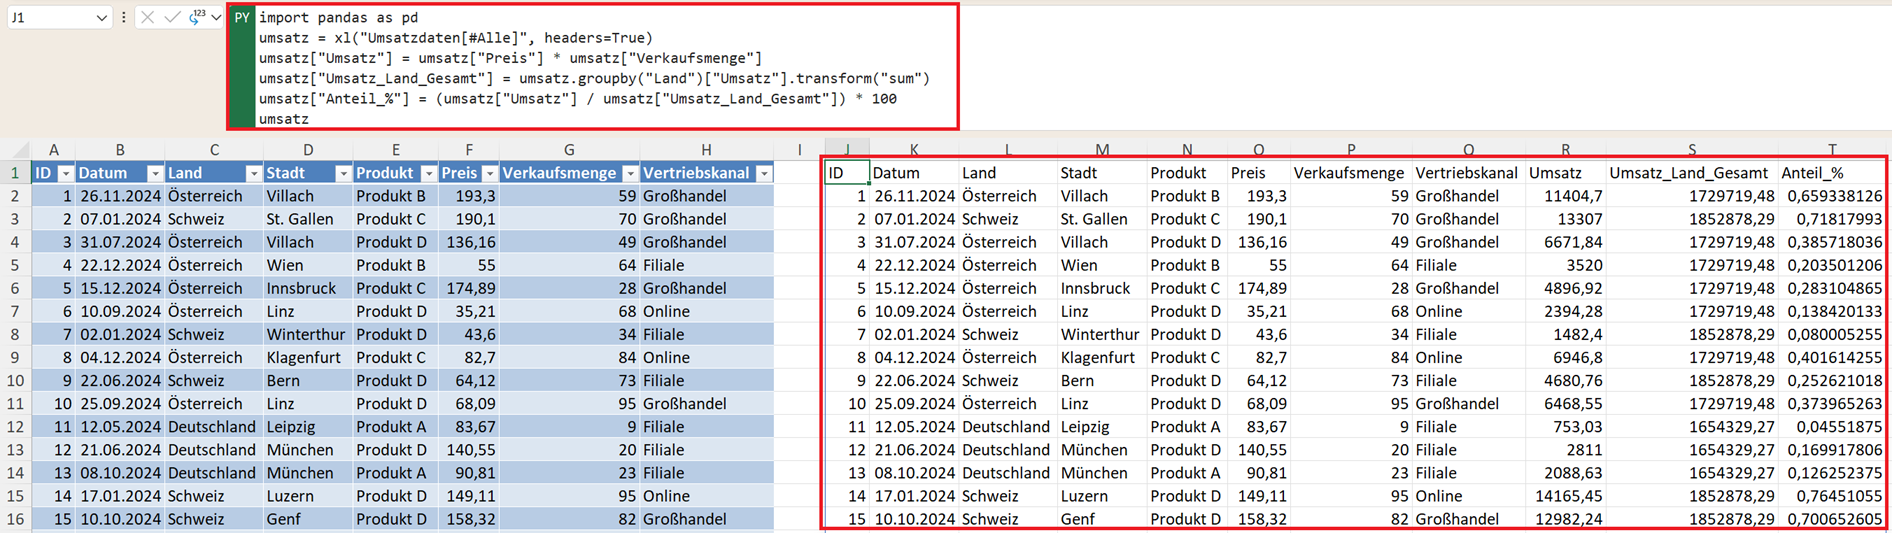The height and width of the screenshot is (533, 1892).
Task: Click the cancel (X) formula entry icon
Action: [x=148, y=17]
